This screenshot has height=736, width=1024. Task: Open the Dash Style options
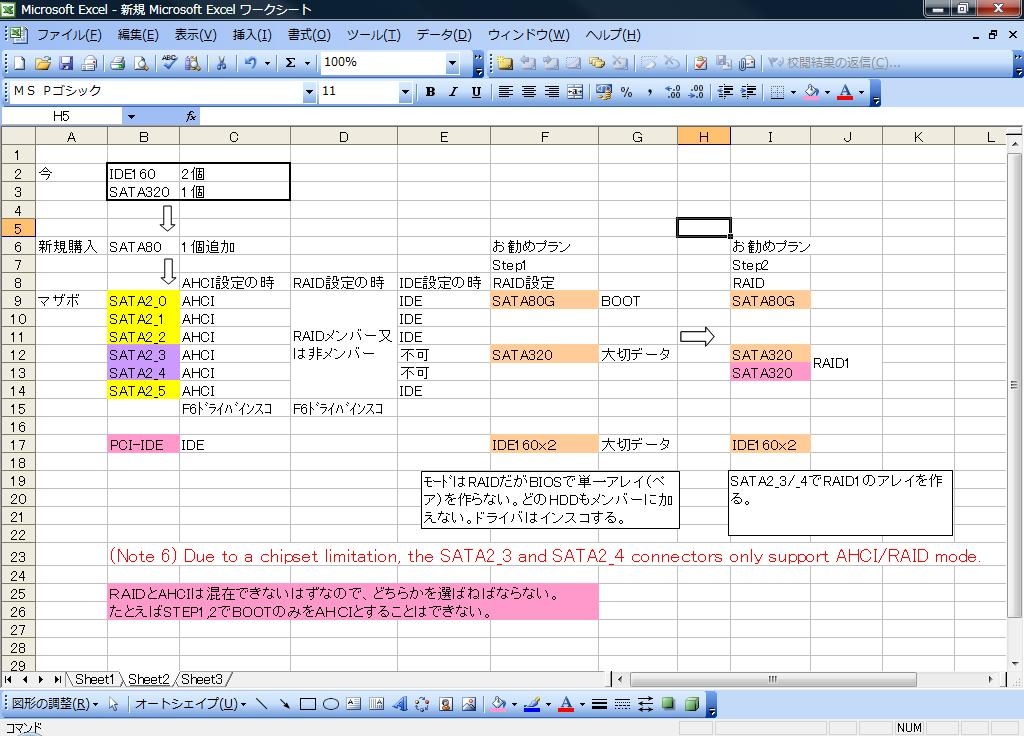coord(622,704)
